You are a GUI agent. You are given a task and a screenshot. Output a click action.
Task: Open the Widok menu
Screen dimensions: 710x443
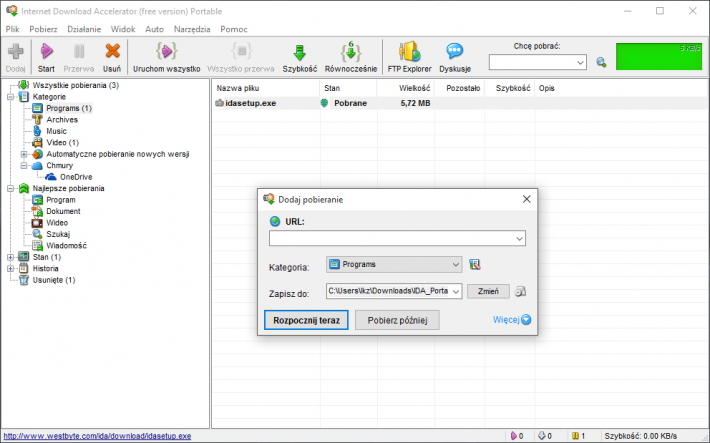click(123, 29)
